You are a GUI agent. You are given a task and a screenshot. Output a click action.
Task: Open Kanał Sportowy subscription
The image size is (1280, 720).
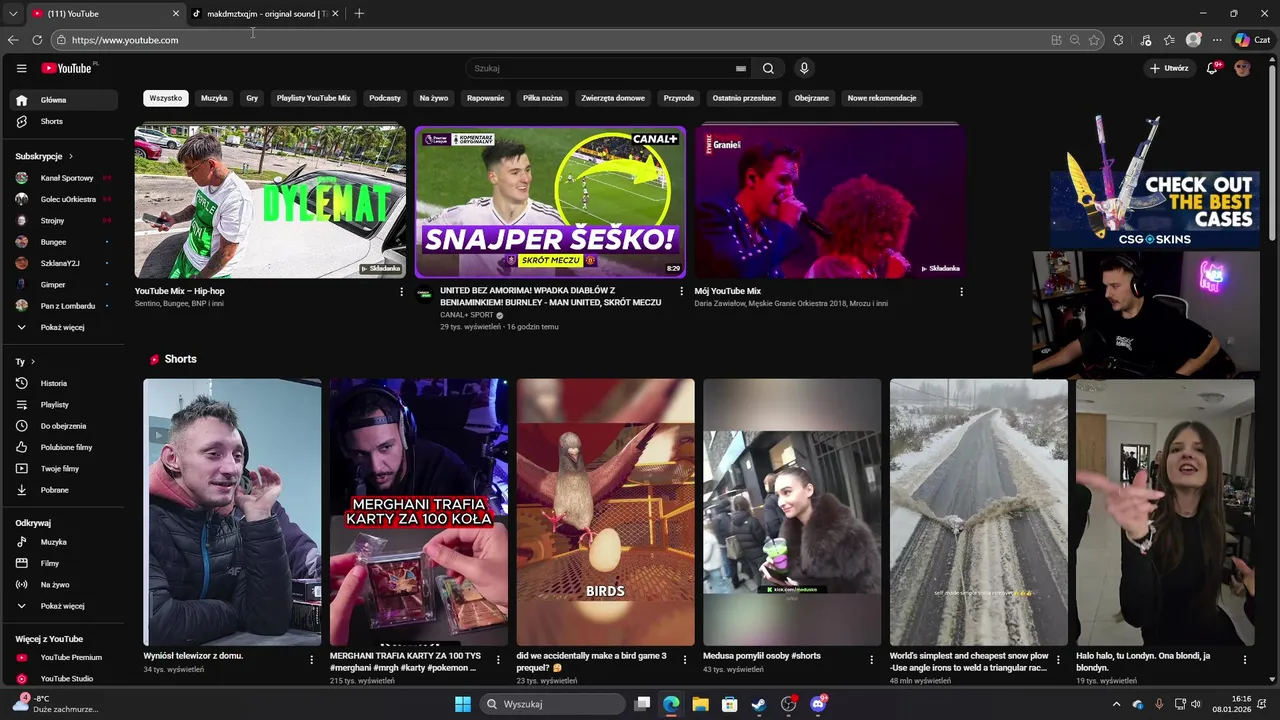pyautogui.click(x=64, y=178)
